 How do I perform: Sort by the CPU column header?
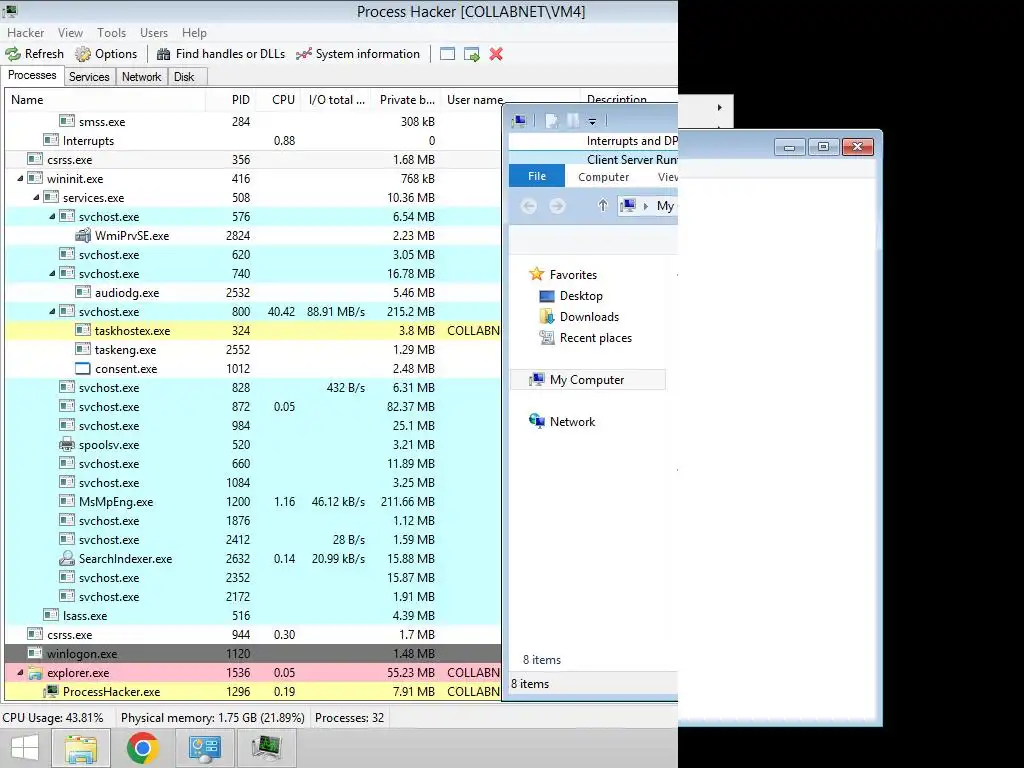280,100
